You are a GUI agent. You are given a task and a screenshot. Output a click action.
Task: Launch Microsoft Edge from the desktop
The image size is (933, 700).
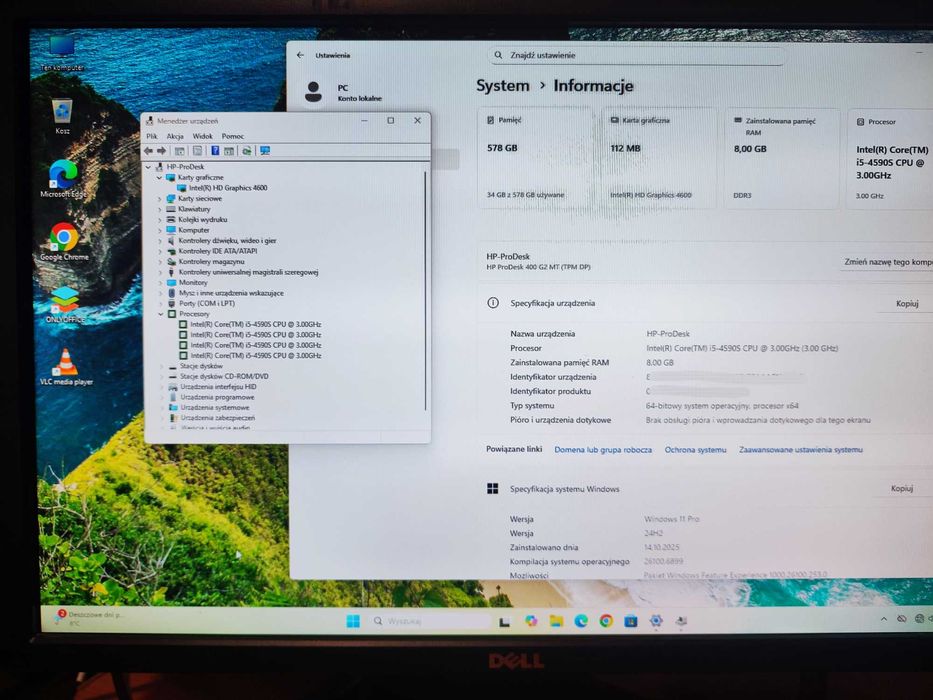63,179
